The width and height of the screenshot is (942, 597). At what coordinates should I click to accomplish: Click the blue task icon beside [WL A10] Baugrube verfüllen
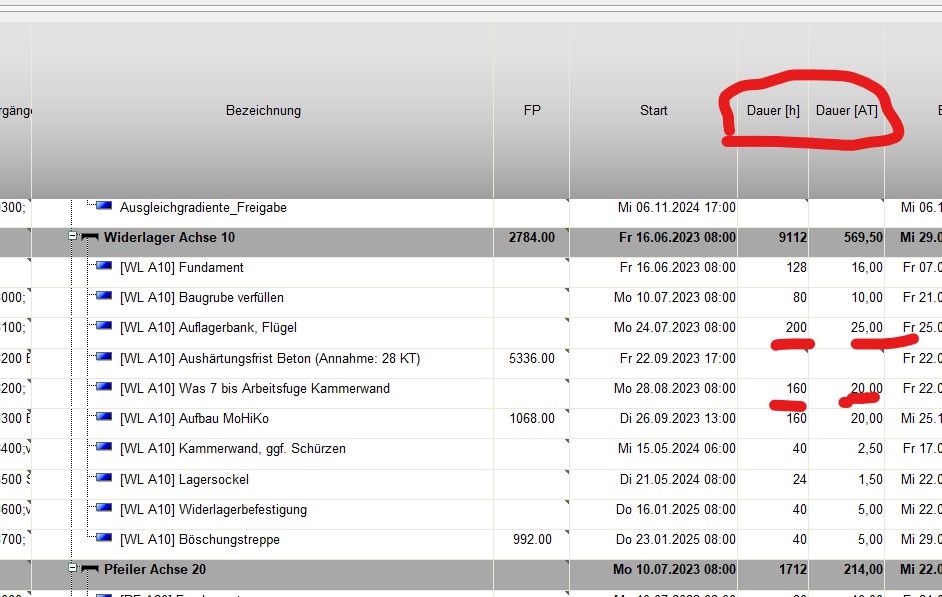click(x=104, y=298)
